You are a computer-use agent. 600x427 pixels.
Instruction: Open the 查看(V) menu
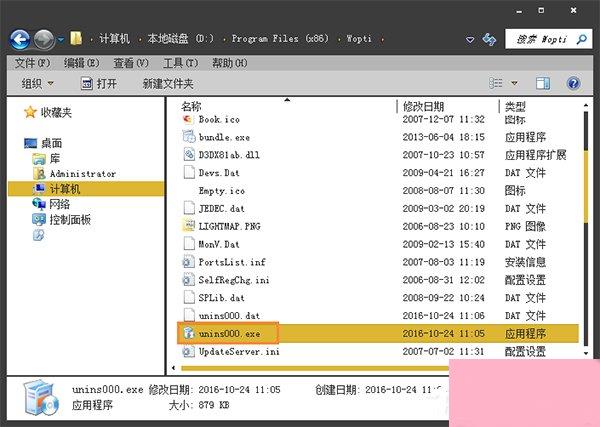pos(131,63)
